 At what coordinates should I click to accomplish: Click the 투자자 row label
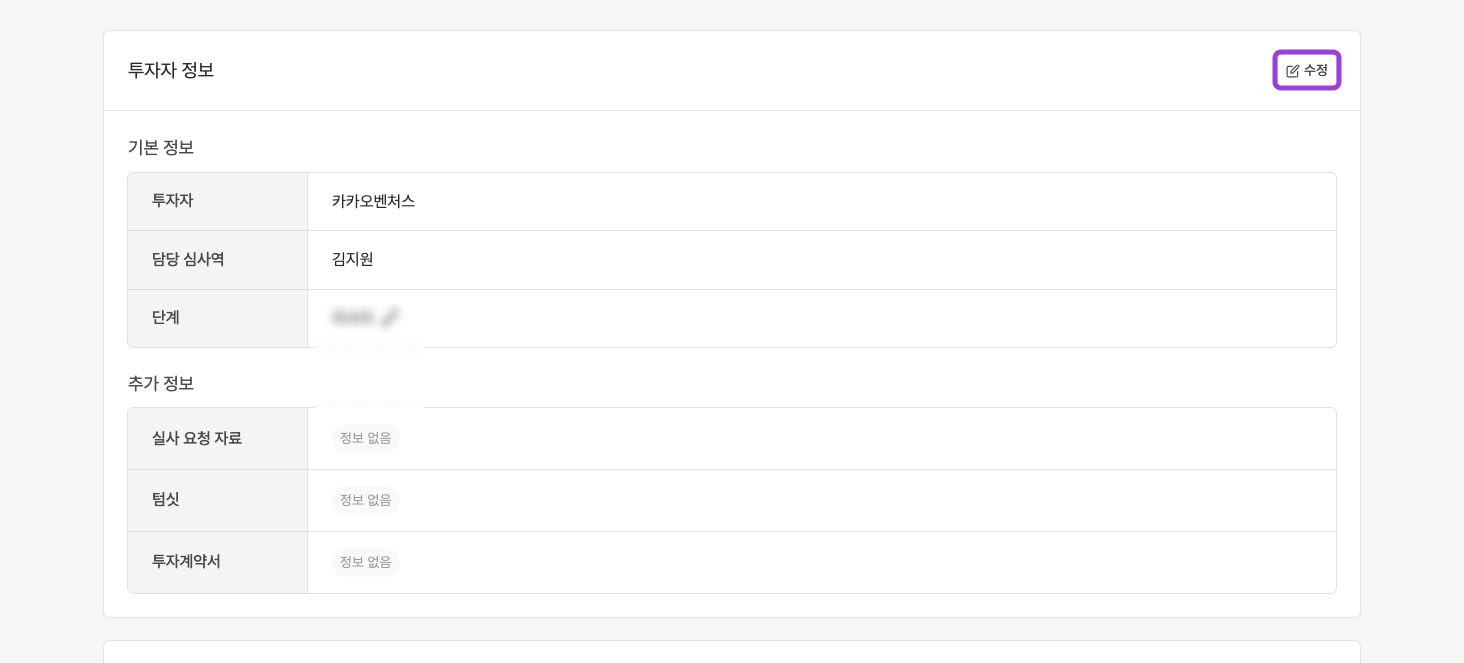pos(172,201)
